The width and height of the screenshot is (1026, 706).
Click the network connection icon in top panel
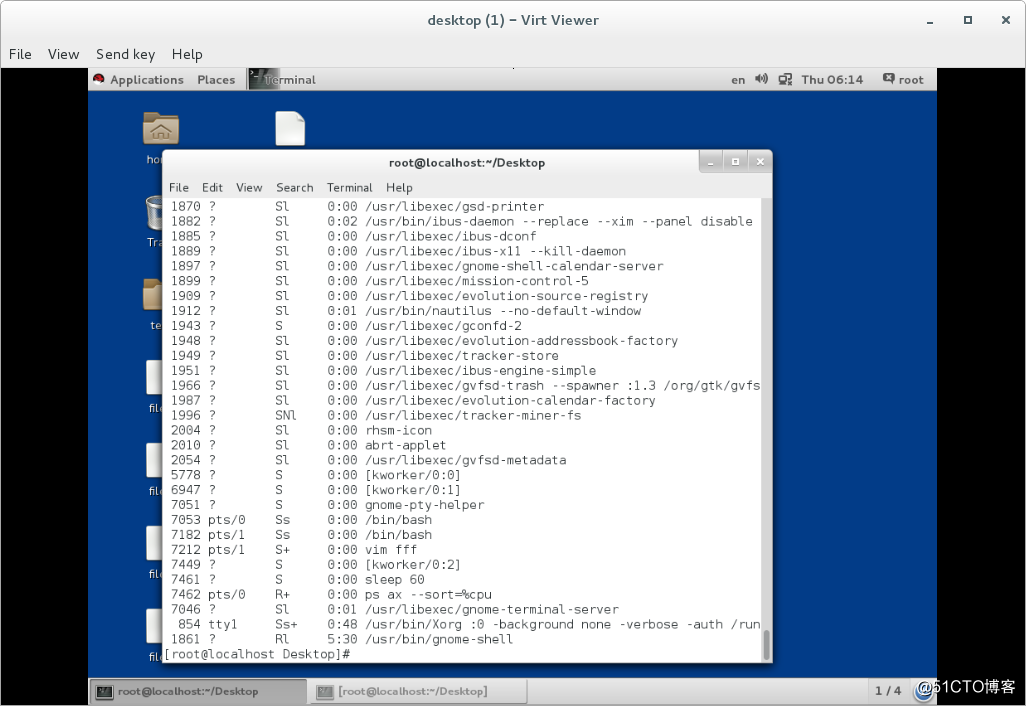point(785,80)
